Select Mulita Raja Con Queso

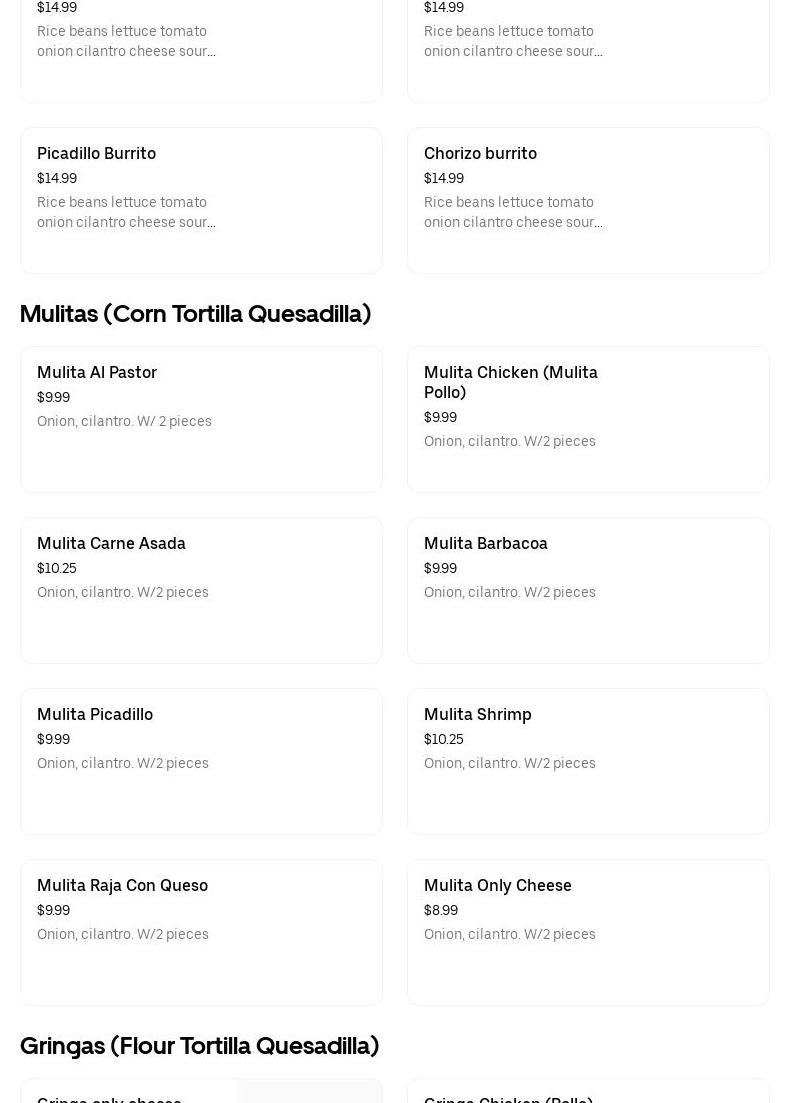pos(122,886)
